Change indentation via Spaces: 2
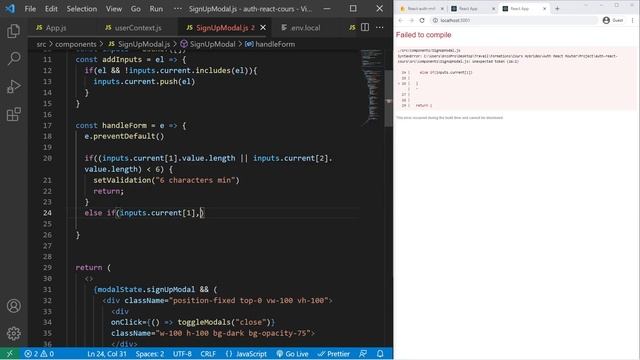Viewport: 640px width, 360px height. (x=150, y=354)
